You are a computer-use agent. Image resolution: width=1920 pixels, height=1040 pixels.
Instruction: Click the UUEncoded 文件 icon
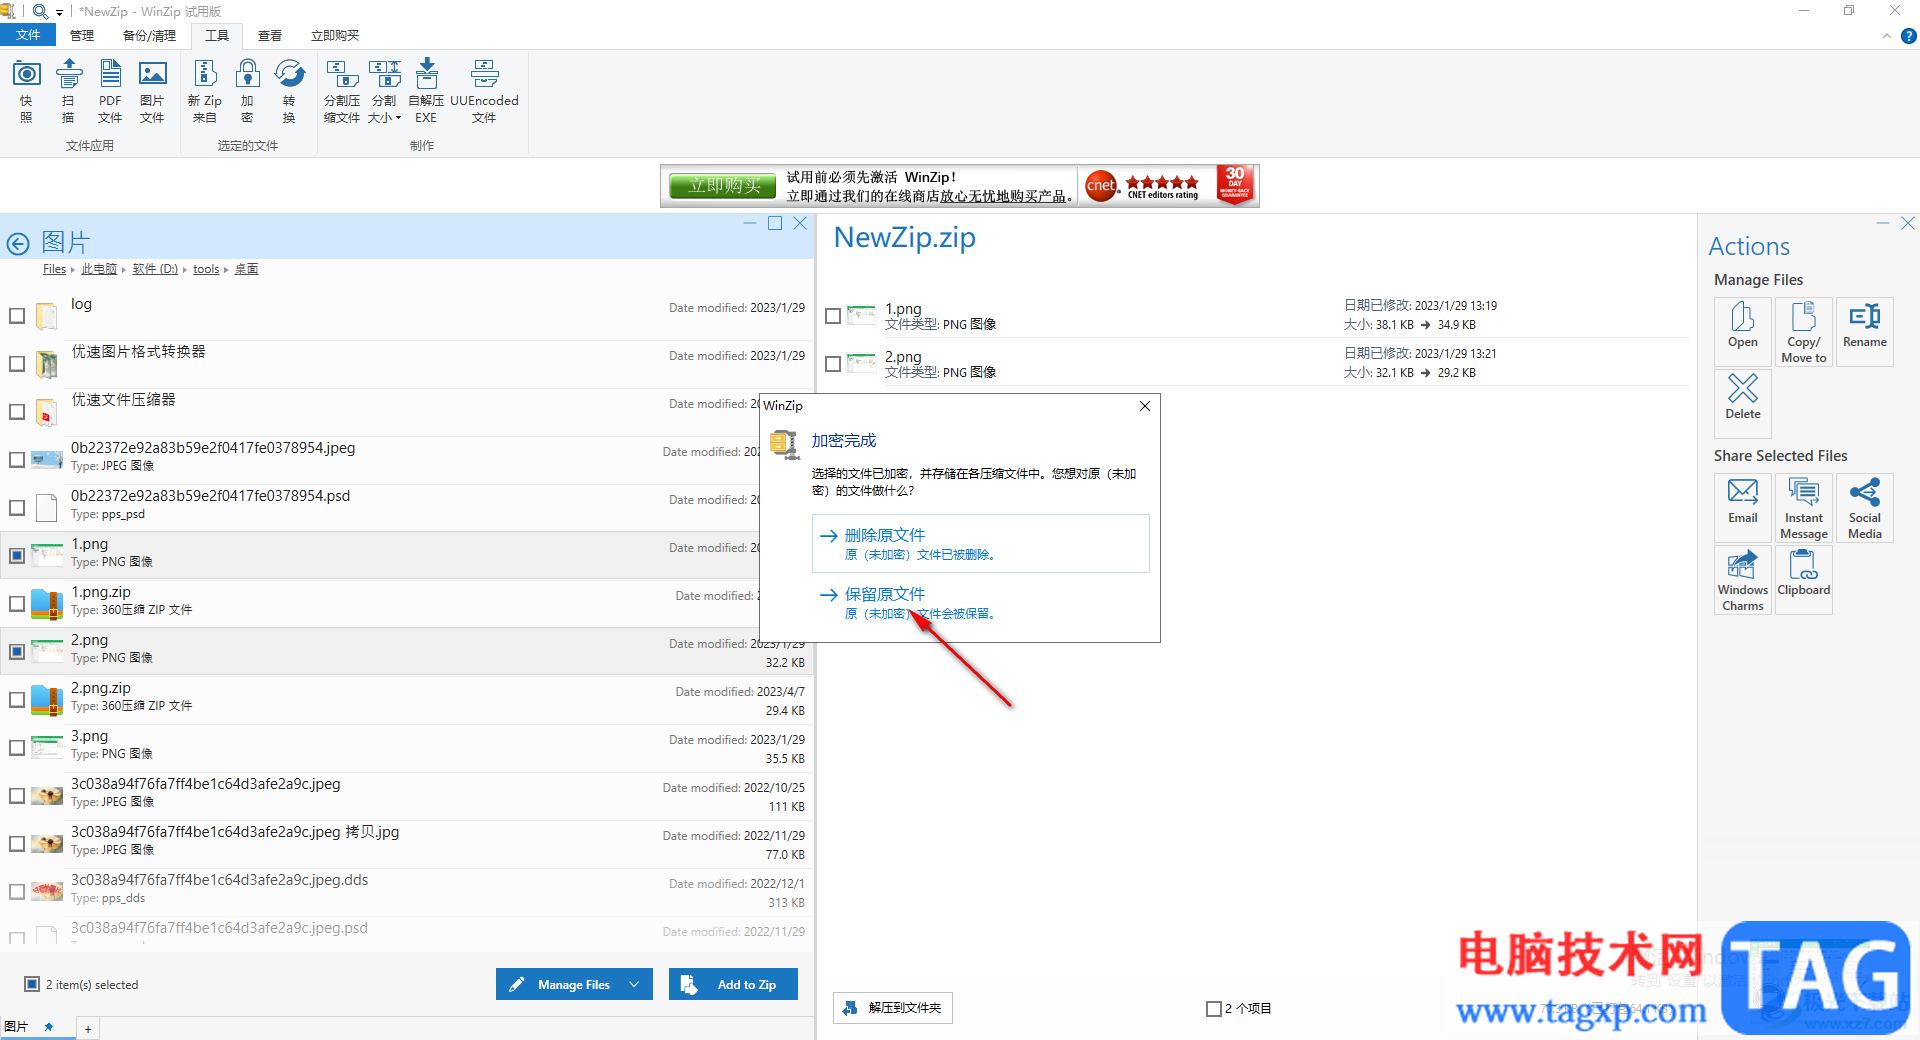click(484, 91)
